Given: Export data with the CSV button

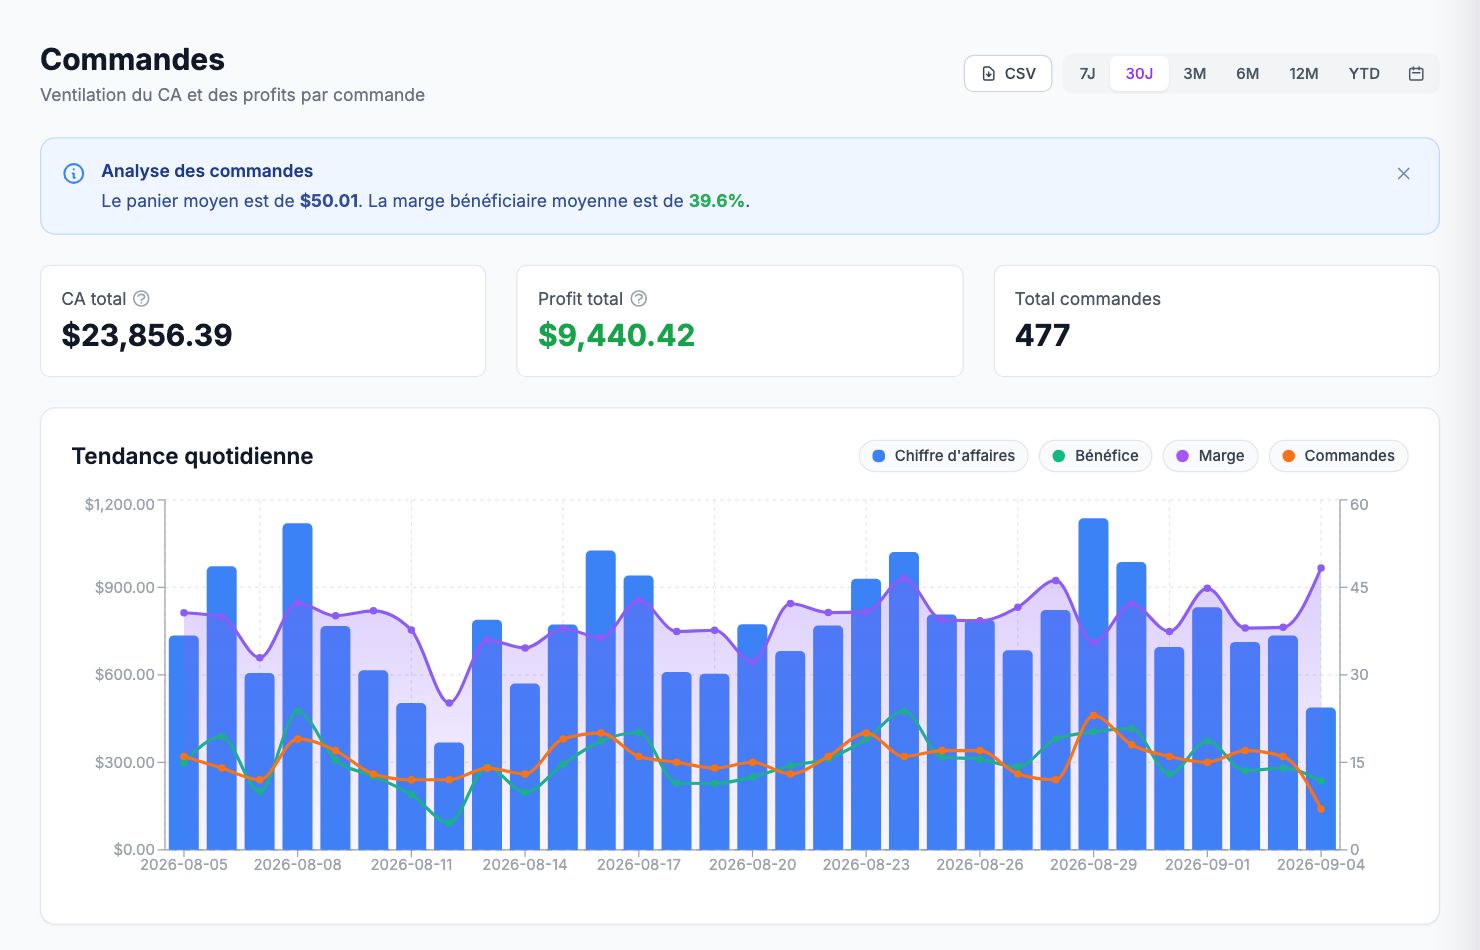Looking at the screenshot, I should (x=1008, y=73).
